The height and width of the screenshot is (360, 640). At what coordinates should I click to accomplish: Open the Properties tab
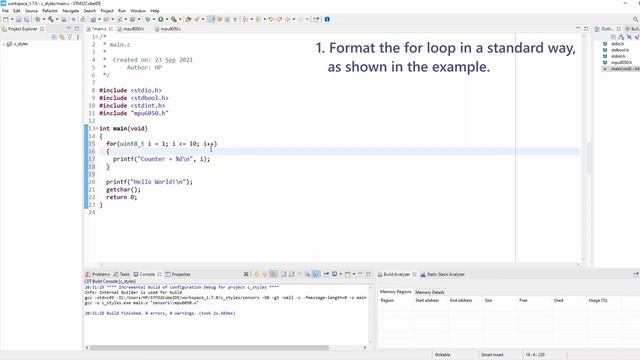tap(178, 274)
